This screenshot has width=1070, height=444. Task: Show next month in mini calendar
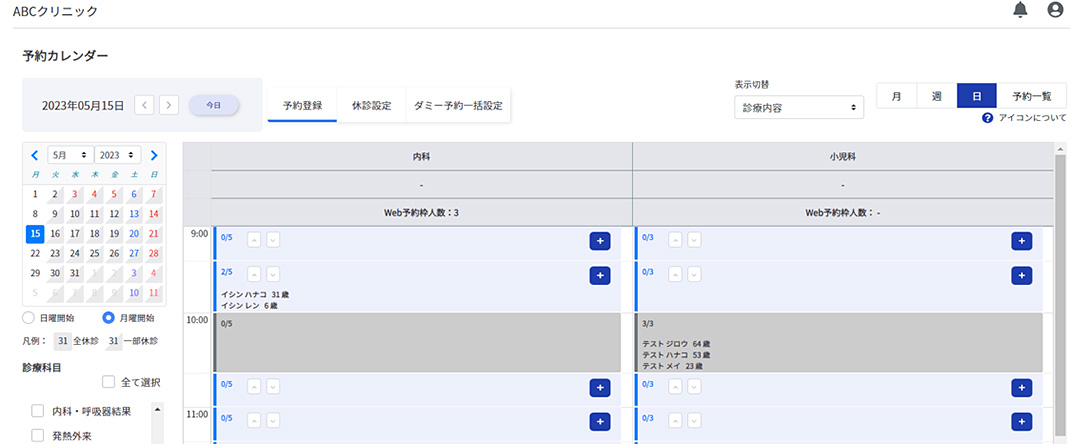154,156
